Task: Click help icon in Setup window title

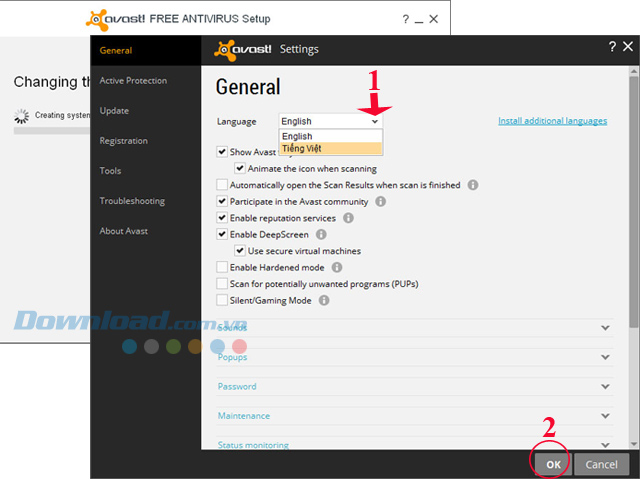Action: pyautogui.click(x=405, y=19)
